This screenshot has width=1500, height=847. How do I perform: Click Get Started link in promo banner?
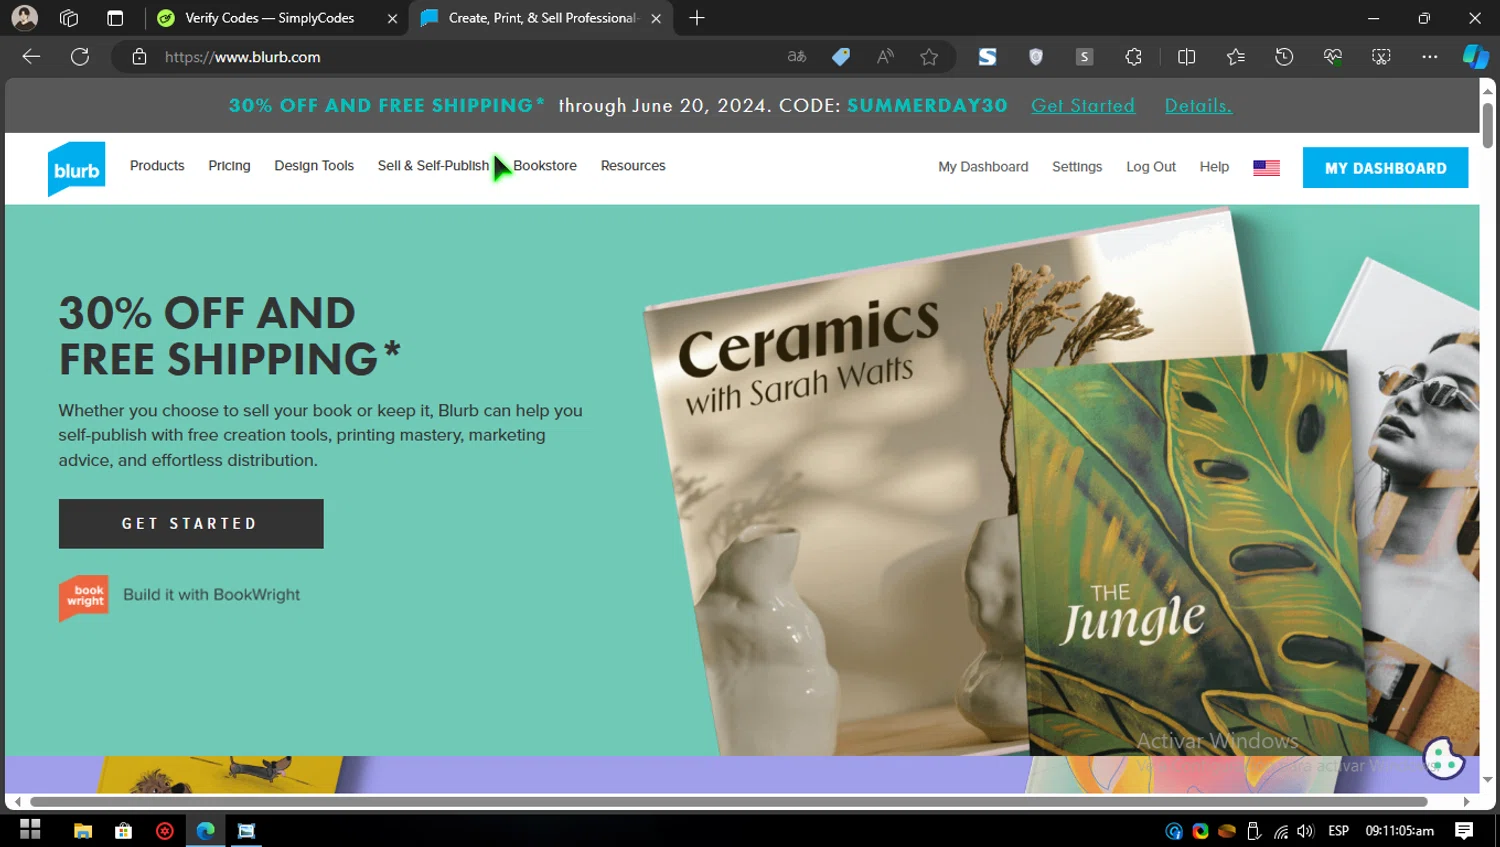1083,105
